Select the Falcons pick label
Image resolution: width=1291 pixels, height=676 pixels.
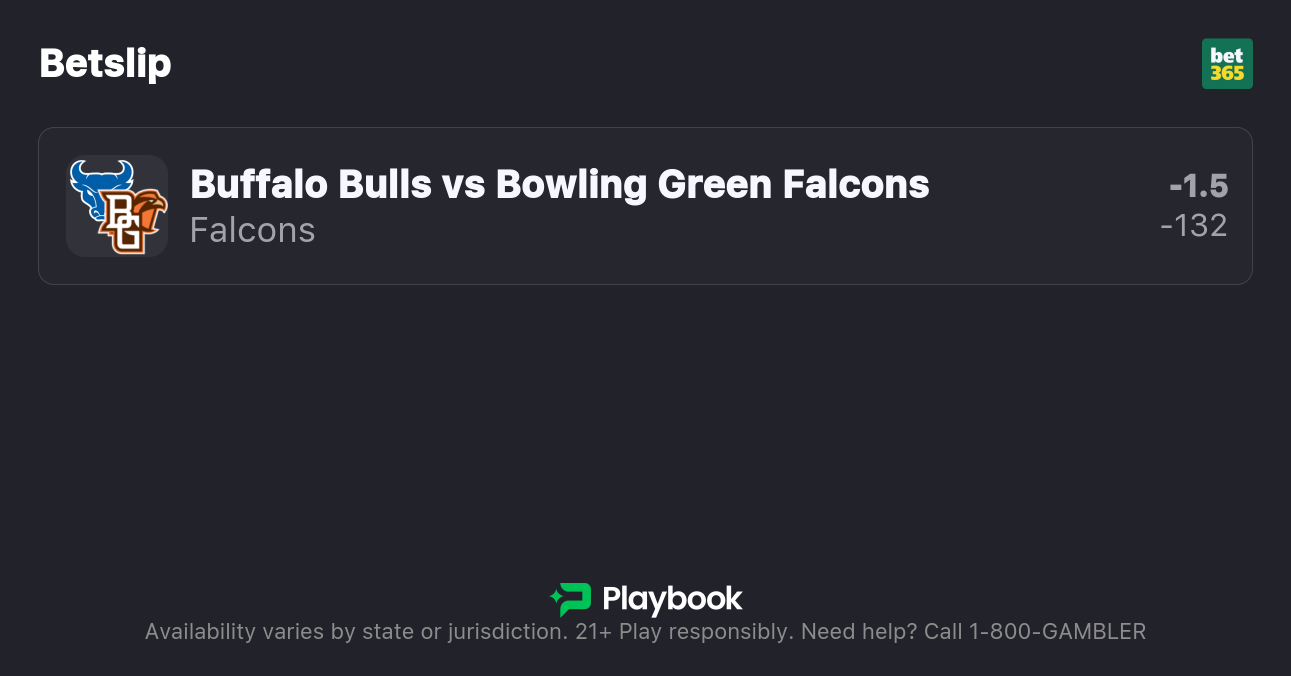click(252, 230)
